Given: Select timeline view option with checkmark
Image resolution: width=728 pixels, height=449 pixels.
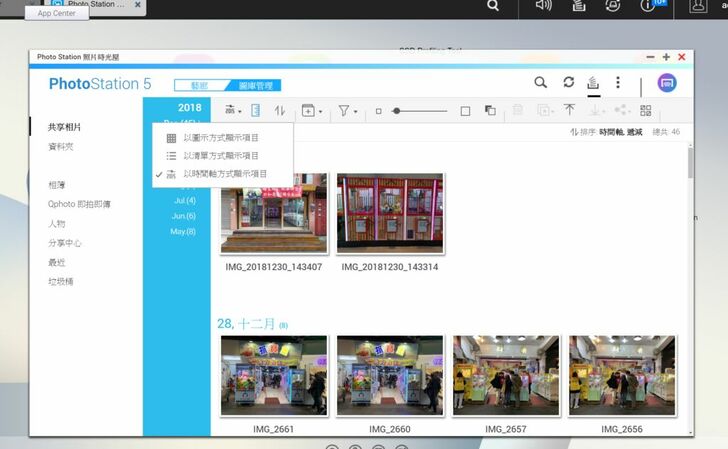Looking at the screenshot, I should point(224,174).
